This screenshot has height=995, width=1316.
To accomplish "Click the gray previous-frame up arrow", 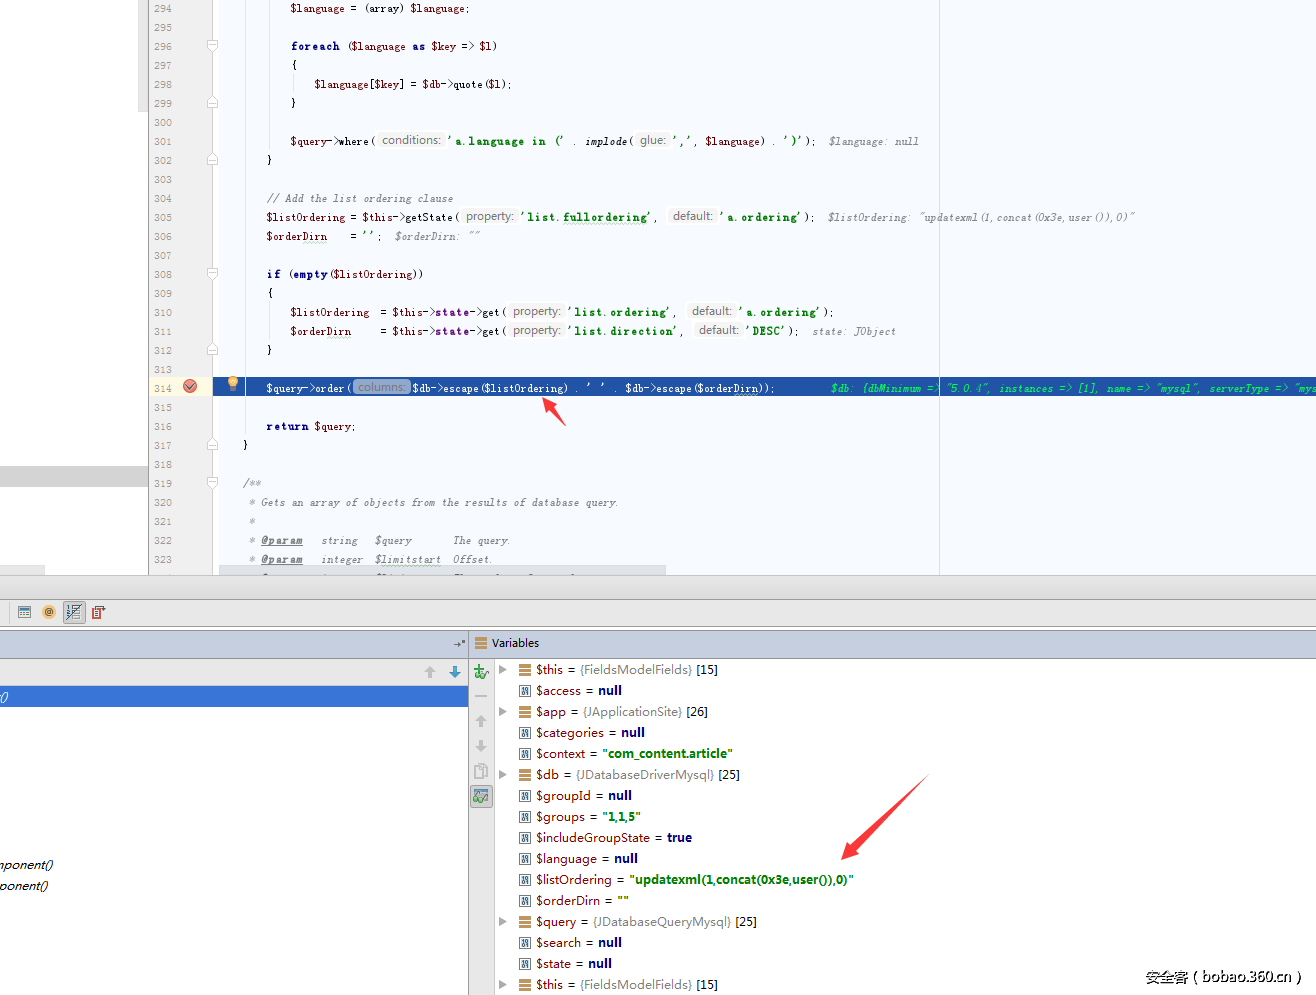I will (430, 672).
